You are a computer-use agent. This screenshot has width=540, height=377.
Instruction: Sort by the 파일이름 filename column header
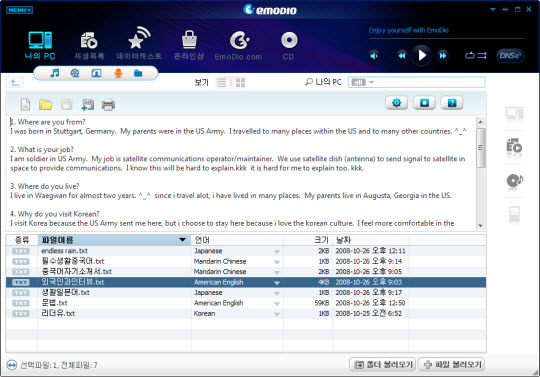(x=114, y=240)
